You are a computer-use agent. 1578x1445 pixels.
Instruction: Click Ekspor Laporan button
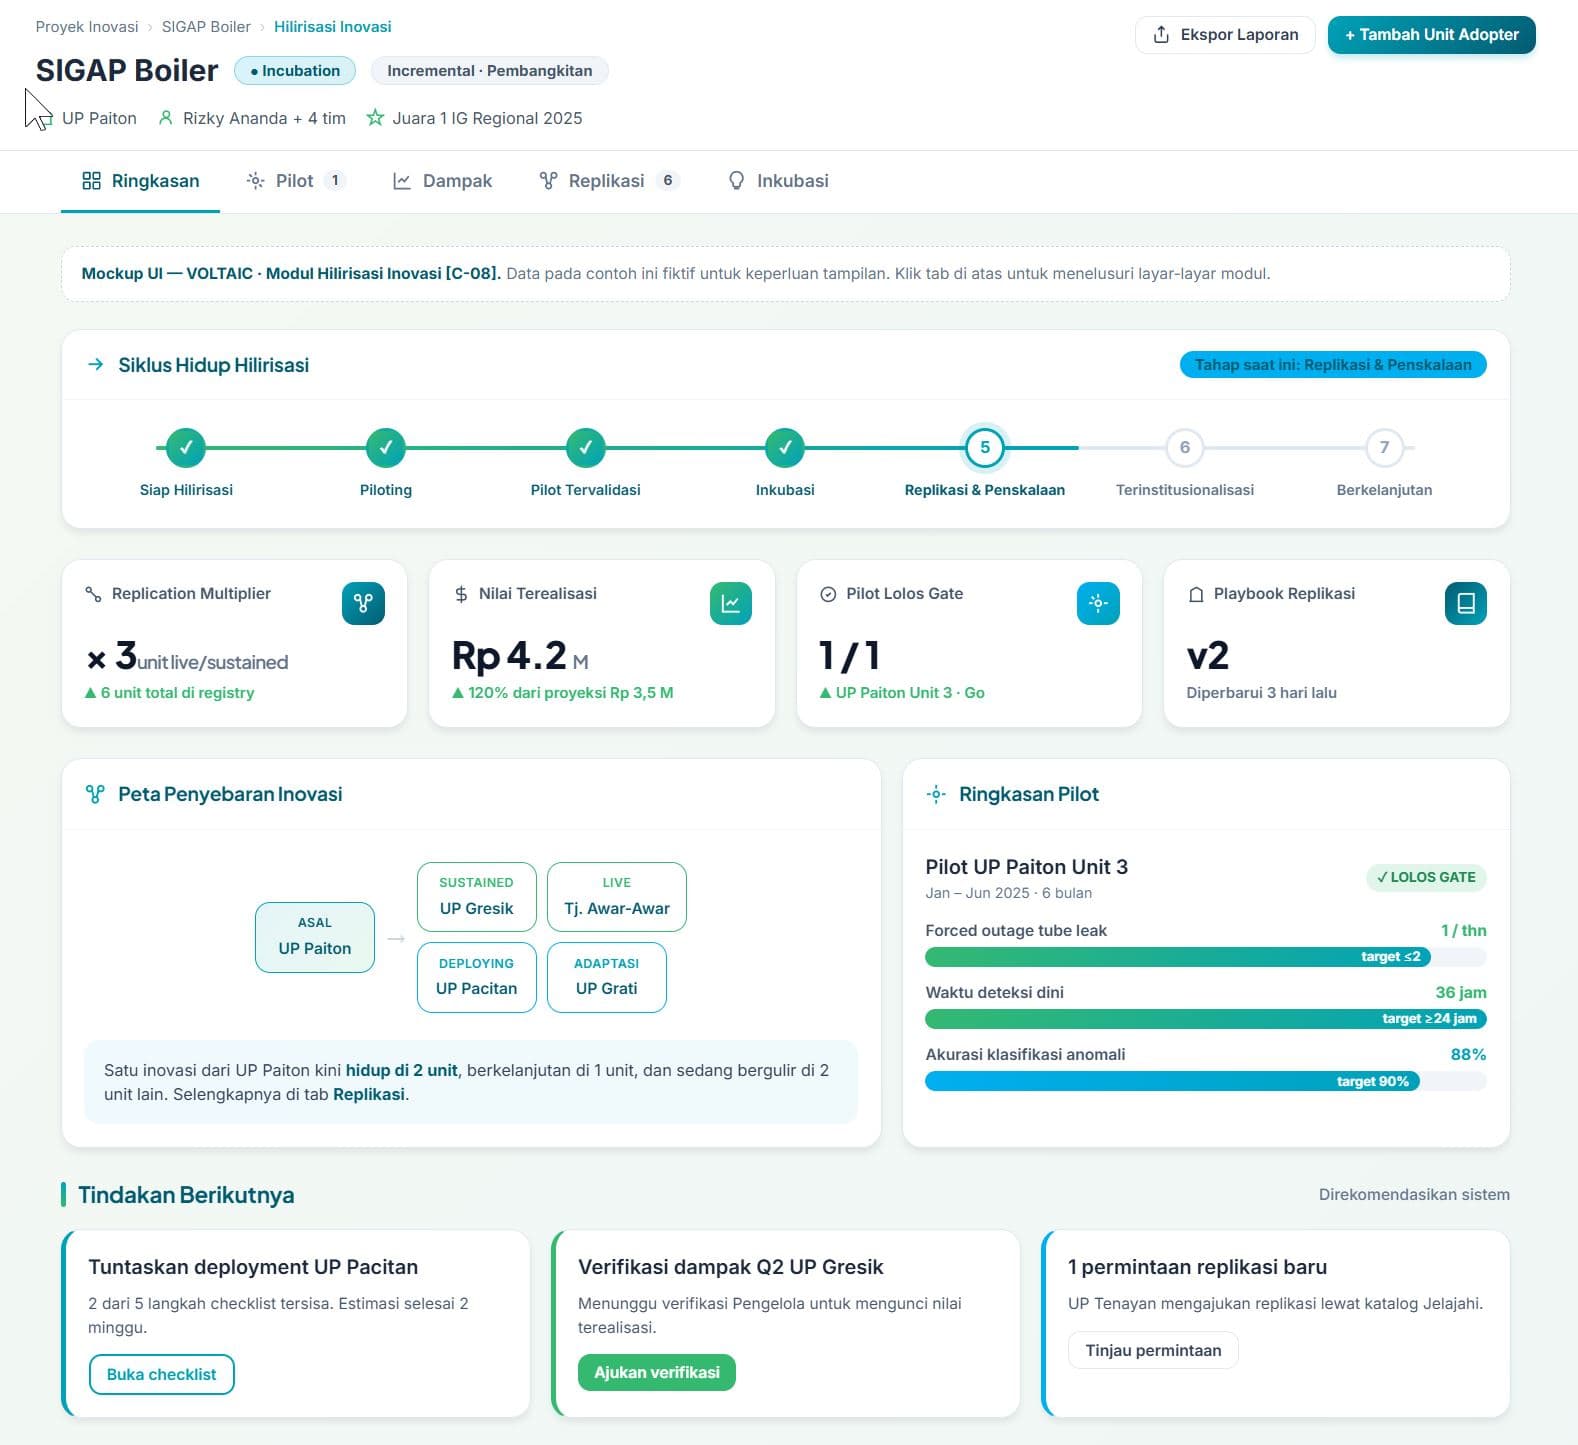click(x=1225, y=35)
